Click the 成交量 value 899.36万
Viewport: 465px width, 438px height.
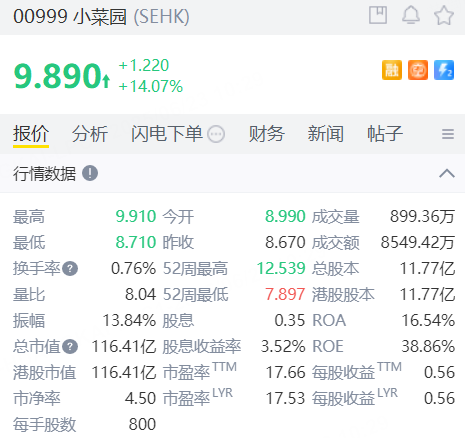pos(422,217)
